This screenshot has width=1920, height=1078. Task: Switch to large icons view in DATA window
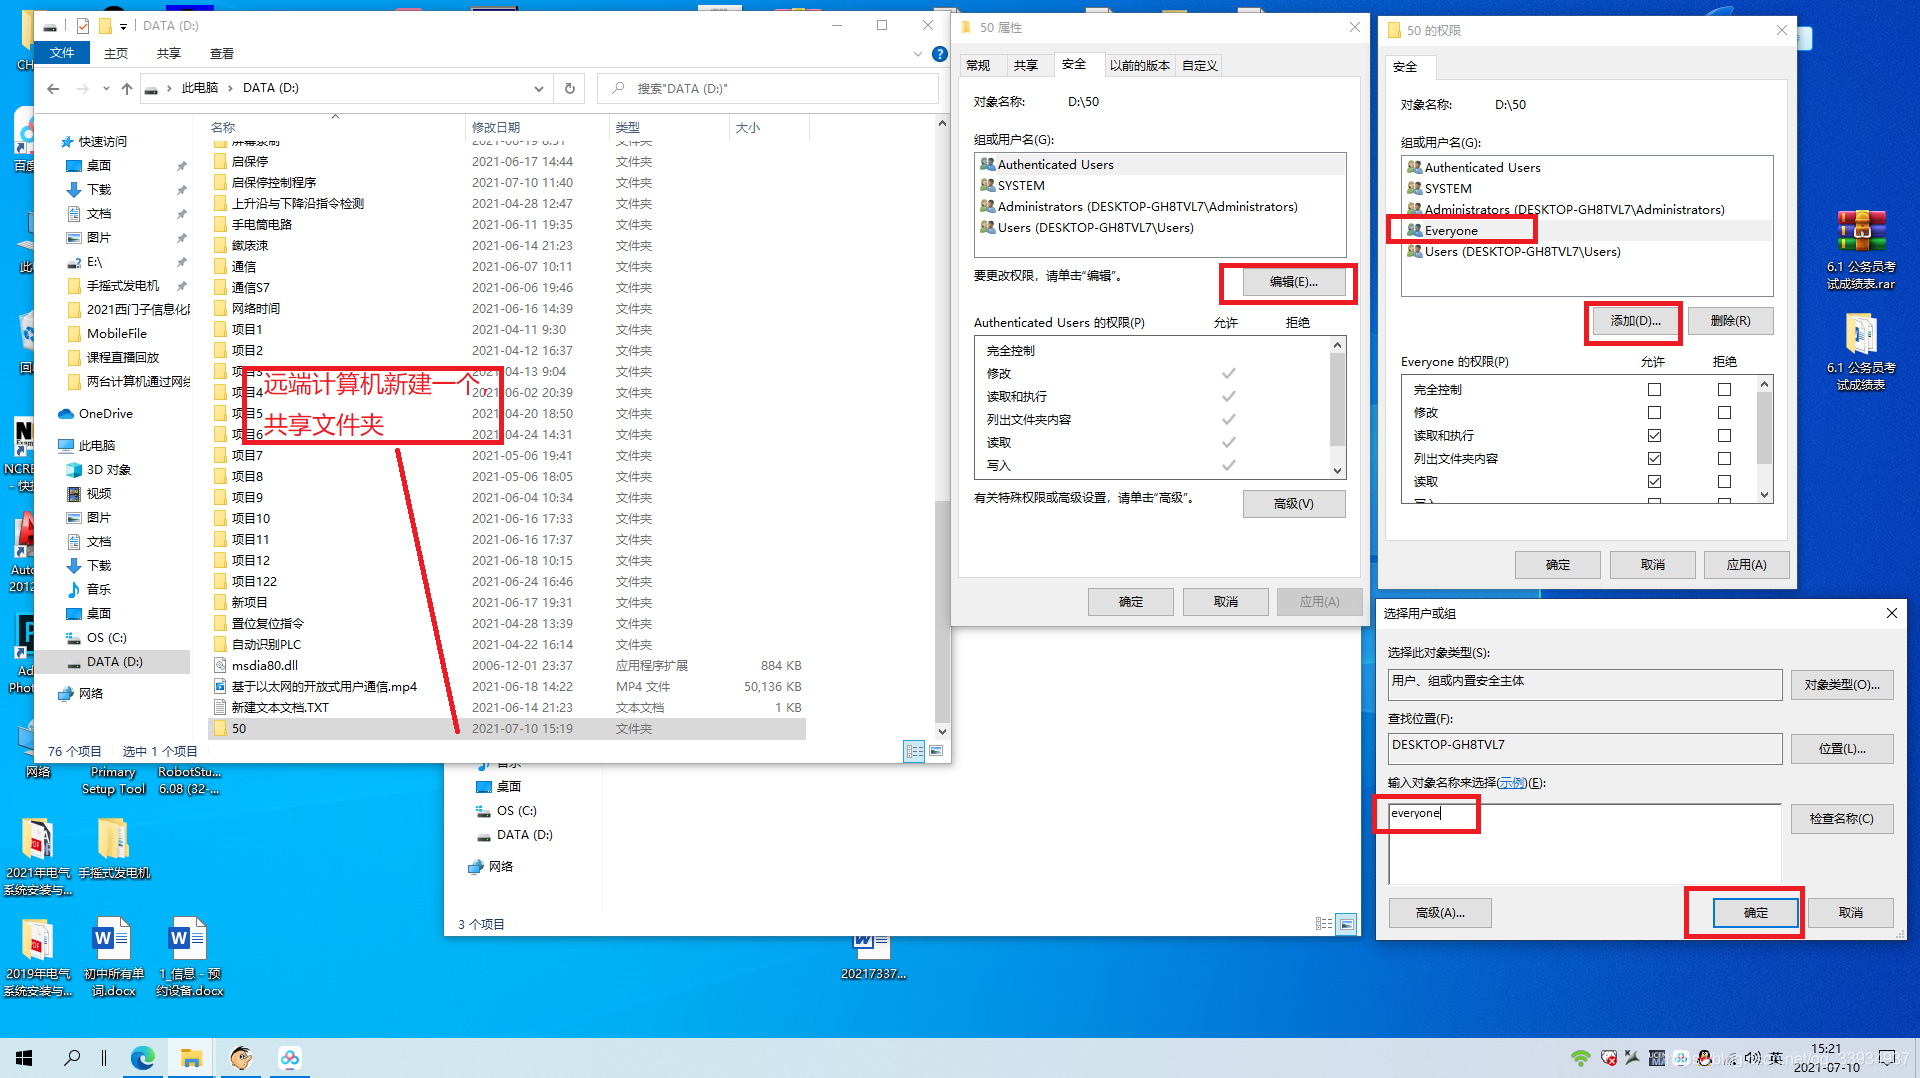(936, 751)
